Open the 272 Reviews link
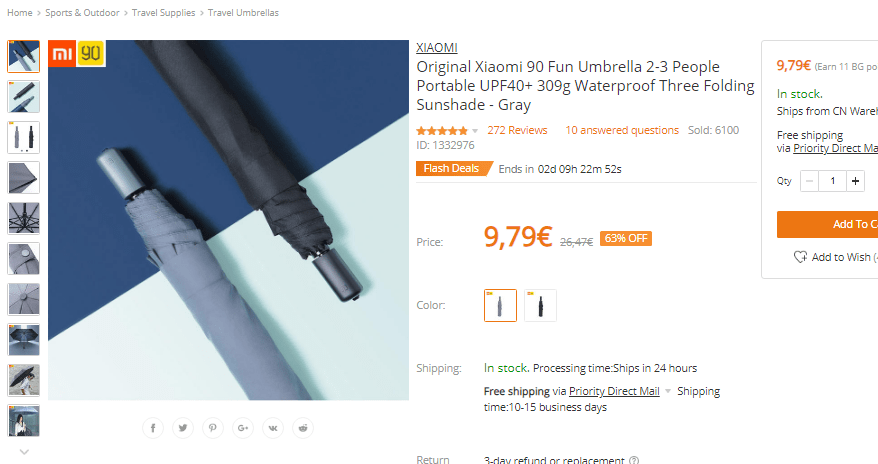Screen dimensions: 878x464 [x=517, y=130]
